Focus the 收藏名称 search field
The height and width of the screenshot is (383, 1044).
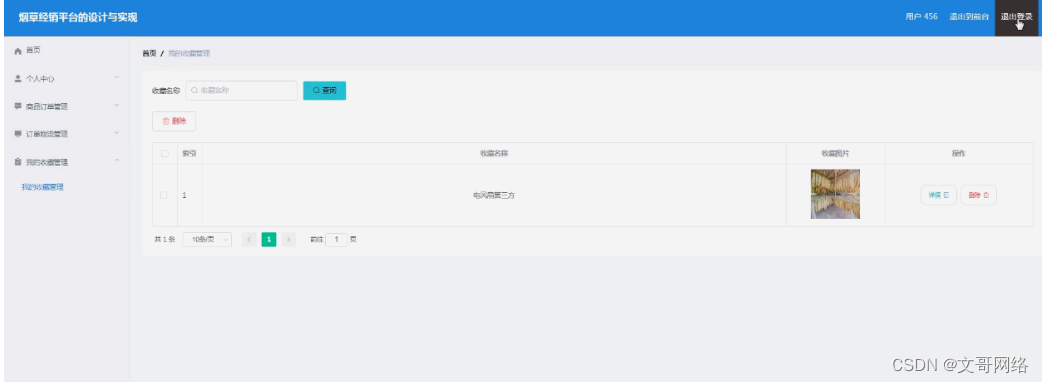[242, 91]
